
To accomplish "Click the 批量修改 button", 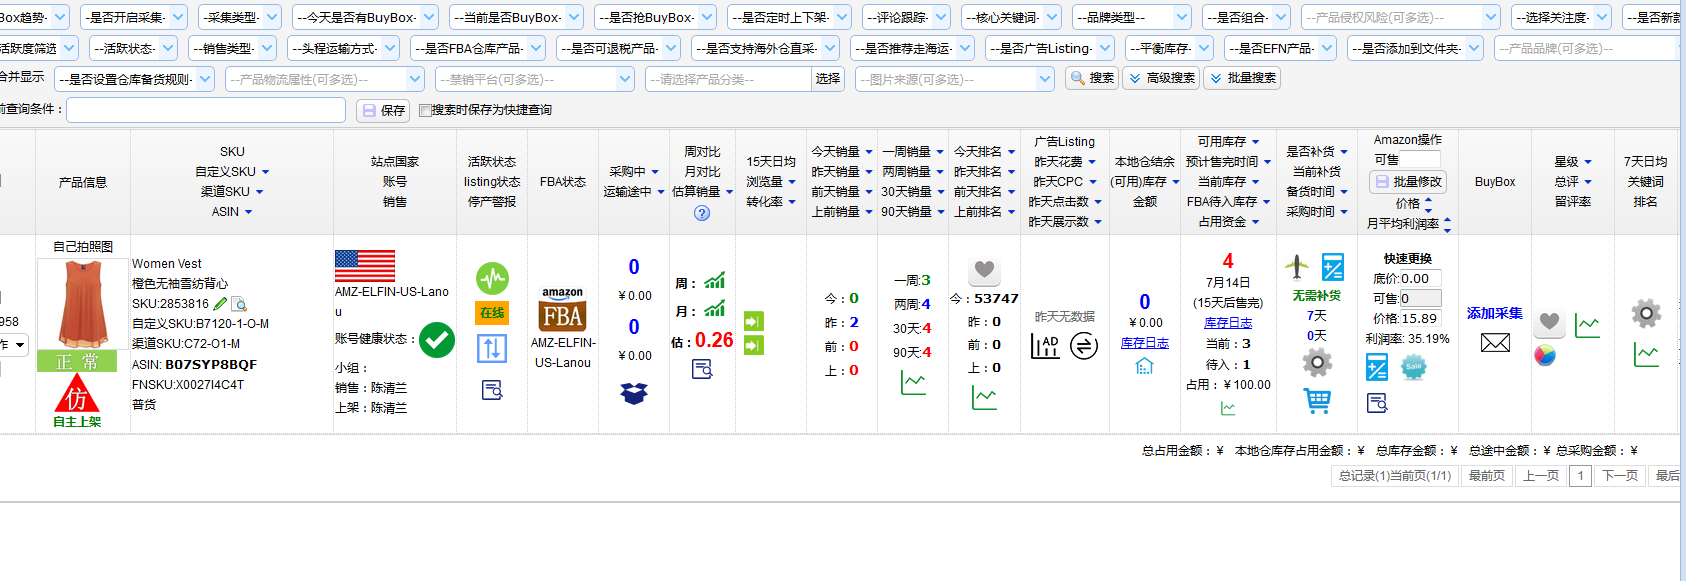I will [x=1408, y=182].
